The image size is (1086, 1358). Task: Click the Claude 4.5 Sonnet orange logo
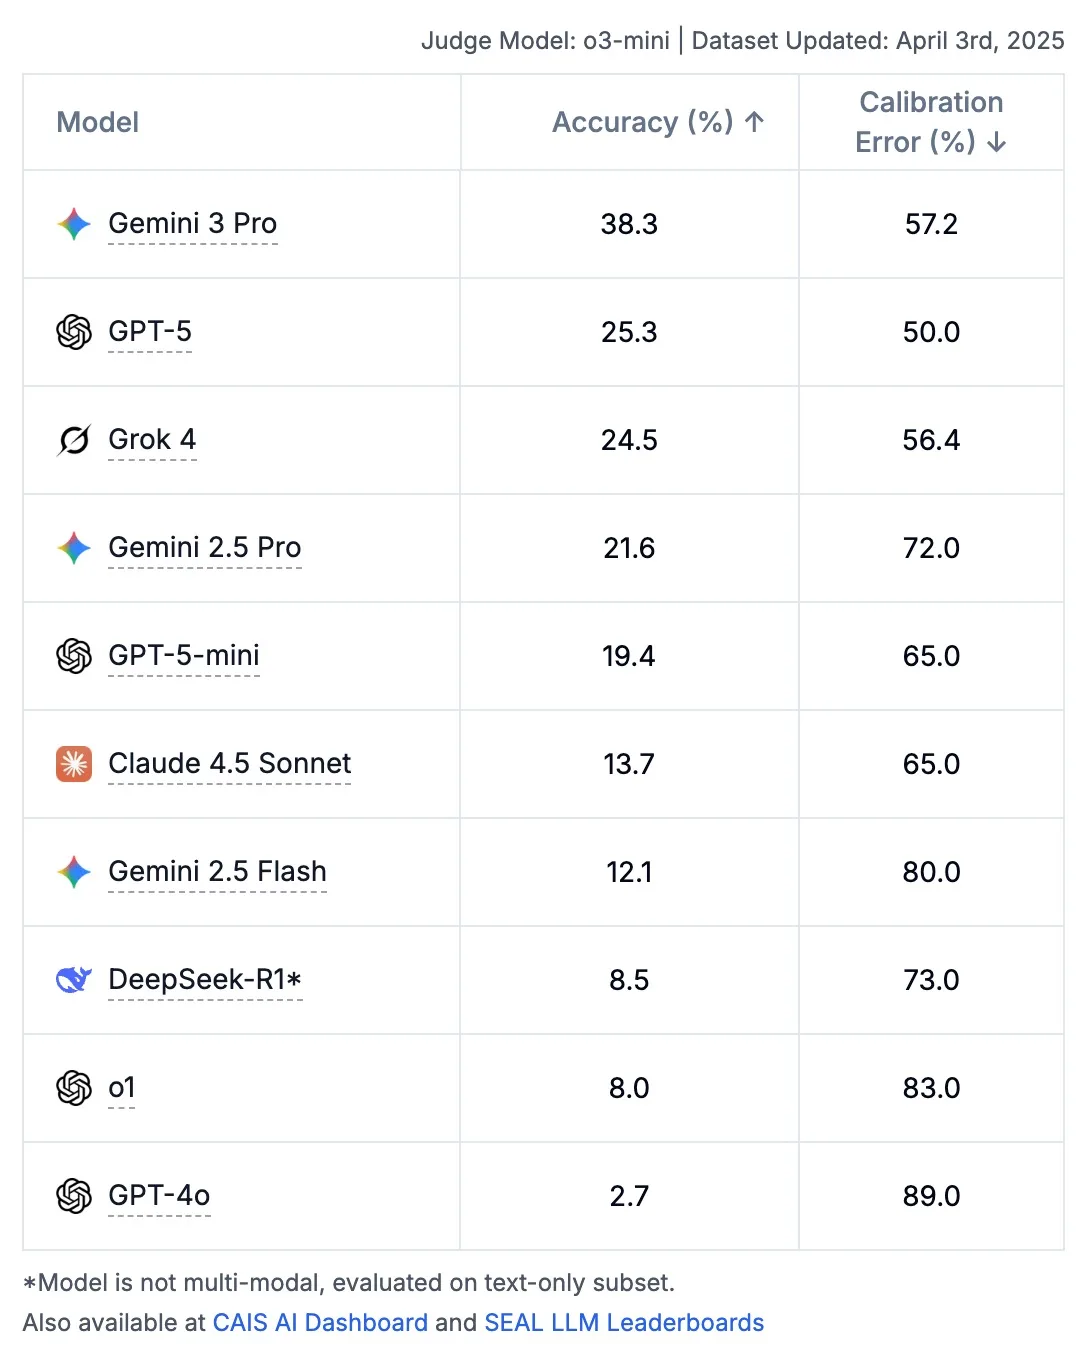coord(74,764)
